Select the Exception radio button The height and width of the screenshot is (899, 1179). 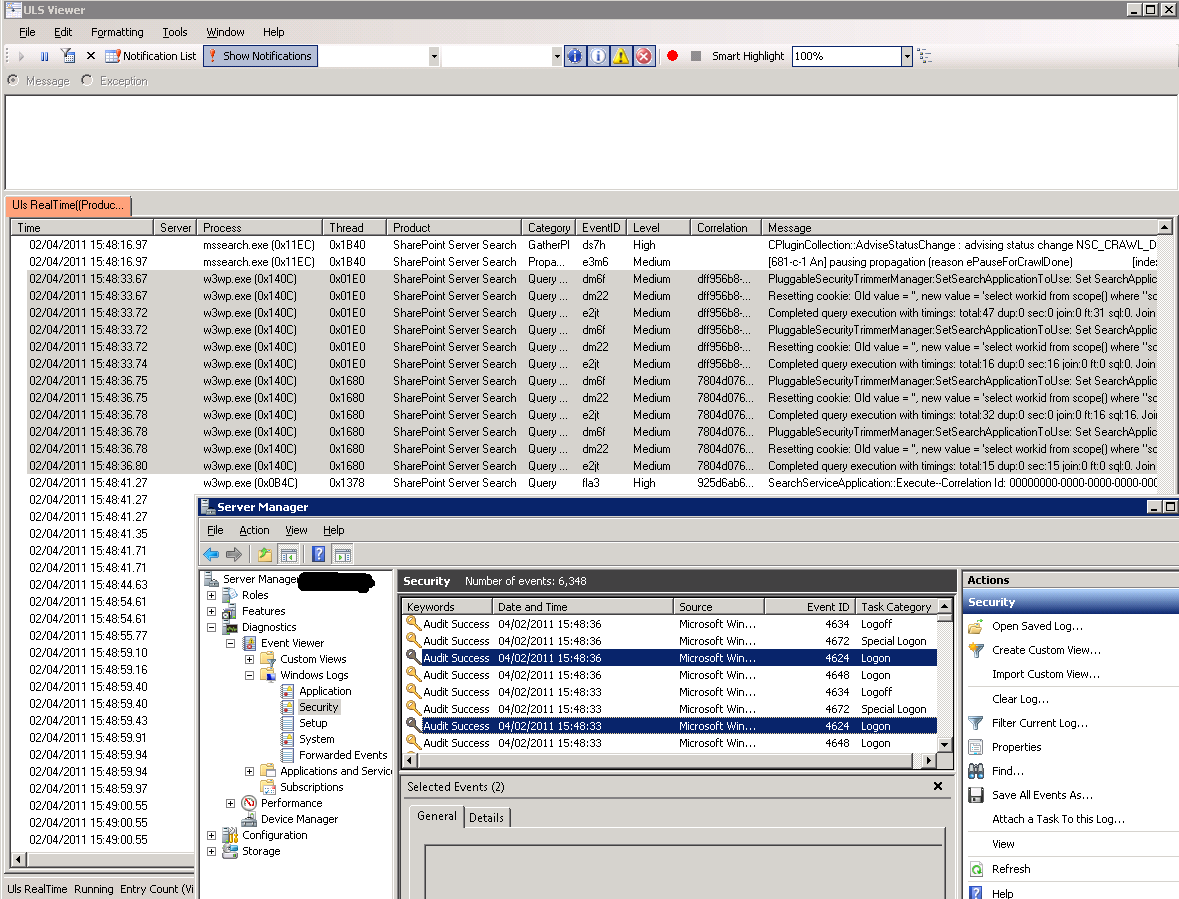click(x=87, y=81)
